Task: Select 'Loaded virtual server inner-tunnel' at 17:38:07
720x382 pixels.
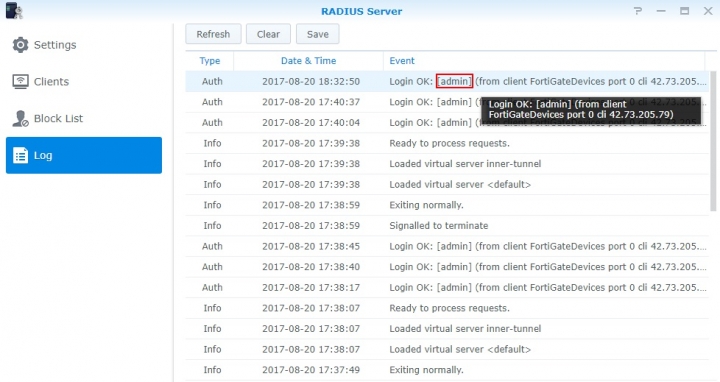Action: pyautogui.click(x=465, y=329)
